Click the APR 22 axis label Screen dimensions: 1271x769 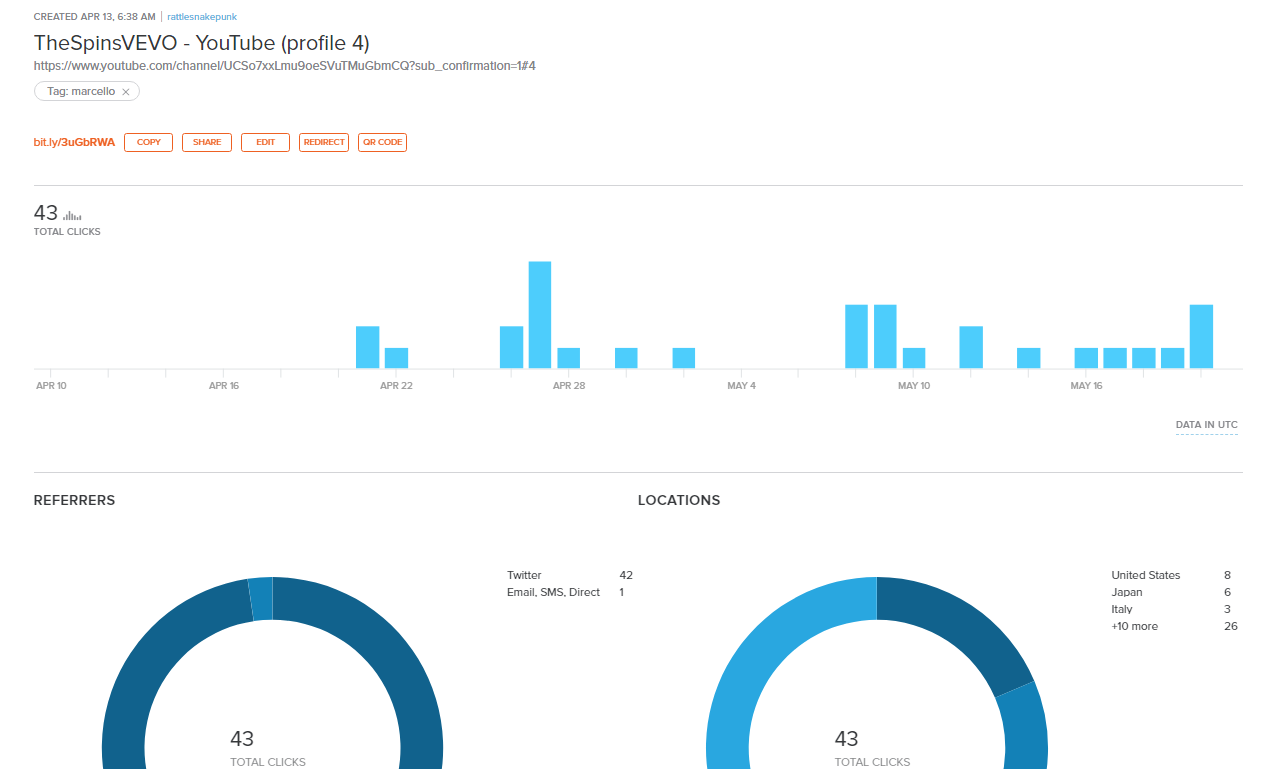click(x=397, y=386)
